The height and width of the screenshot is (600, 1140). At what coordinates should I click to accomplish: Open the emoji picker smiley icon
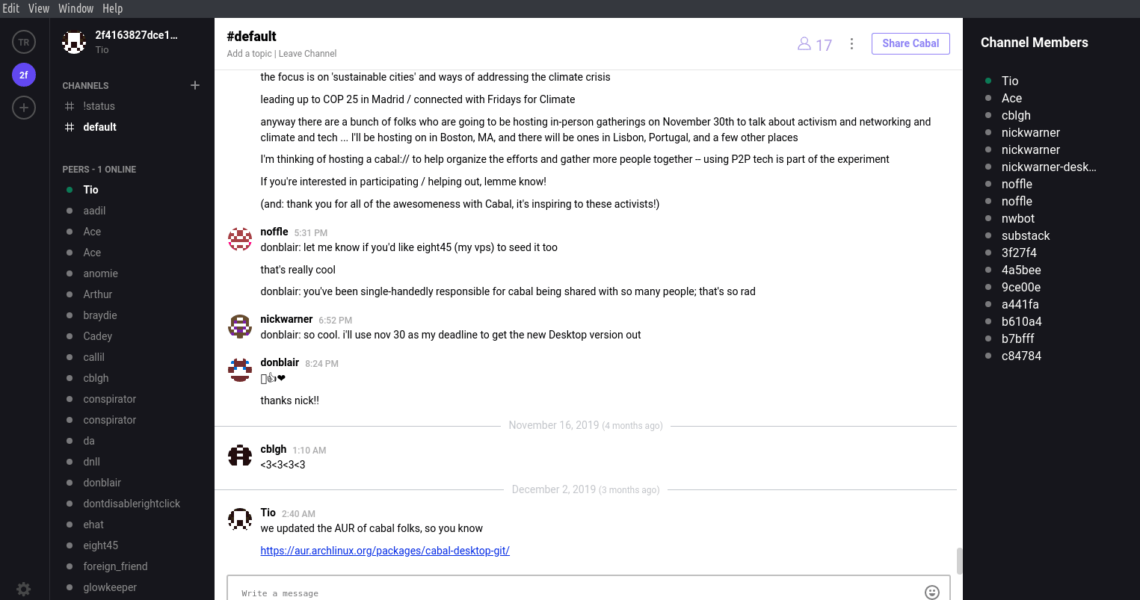[x=932, y=592]
